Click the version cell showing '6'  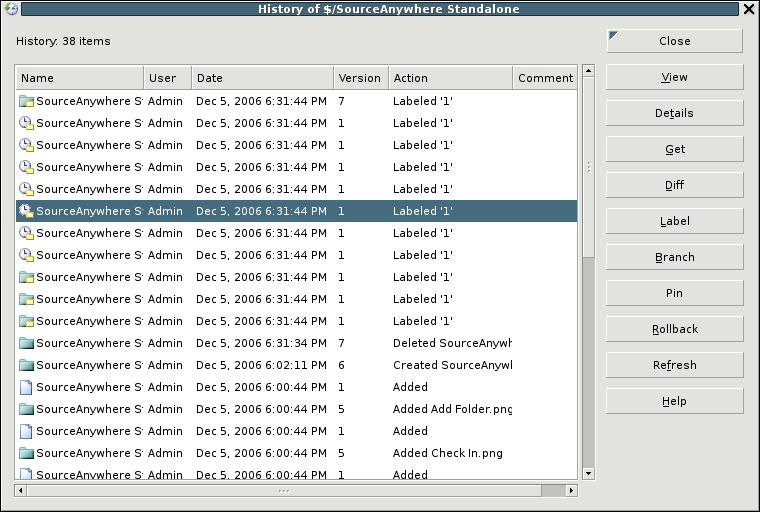tap(341, 365)
